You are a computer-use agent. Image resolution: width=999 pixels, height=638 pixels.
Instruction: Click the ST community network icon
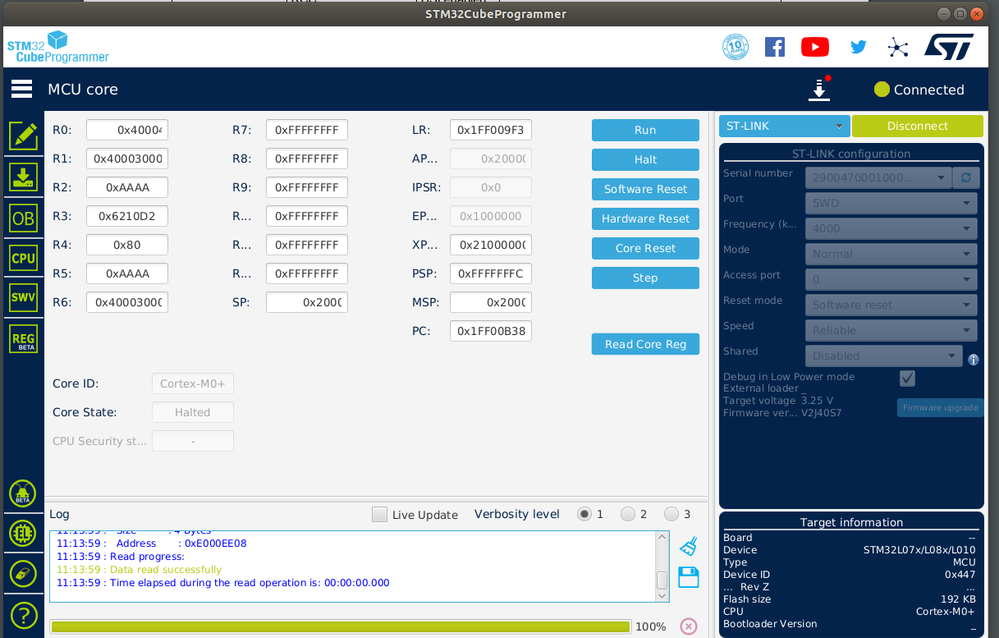[898, 47]
